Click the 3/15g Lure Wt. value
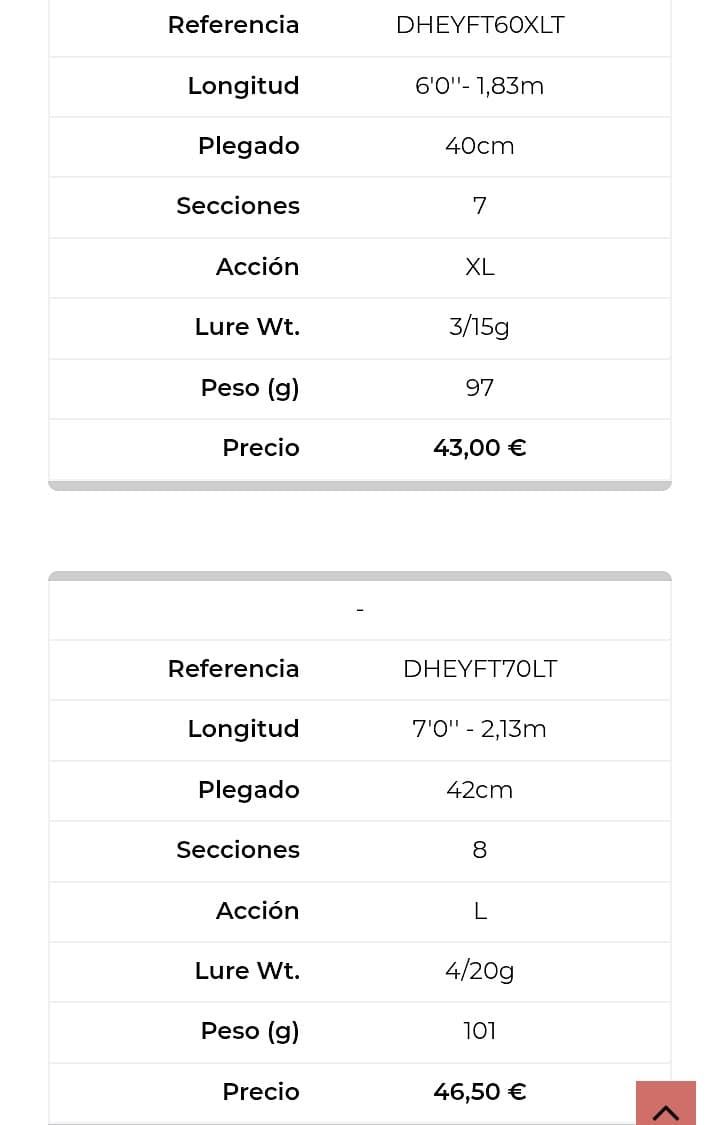Viewport: 710px width, 1125px height. pyautogui.click(x=480, y=327)
